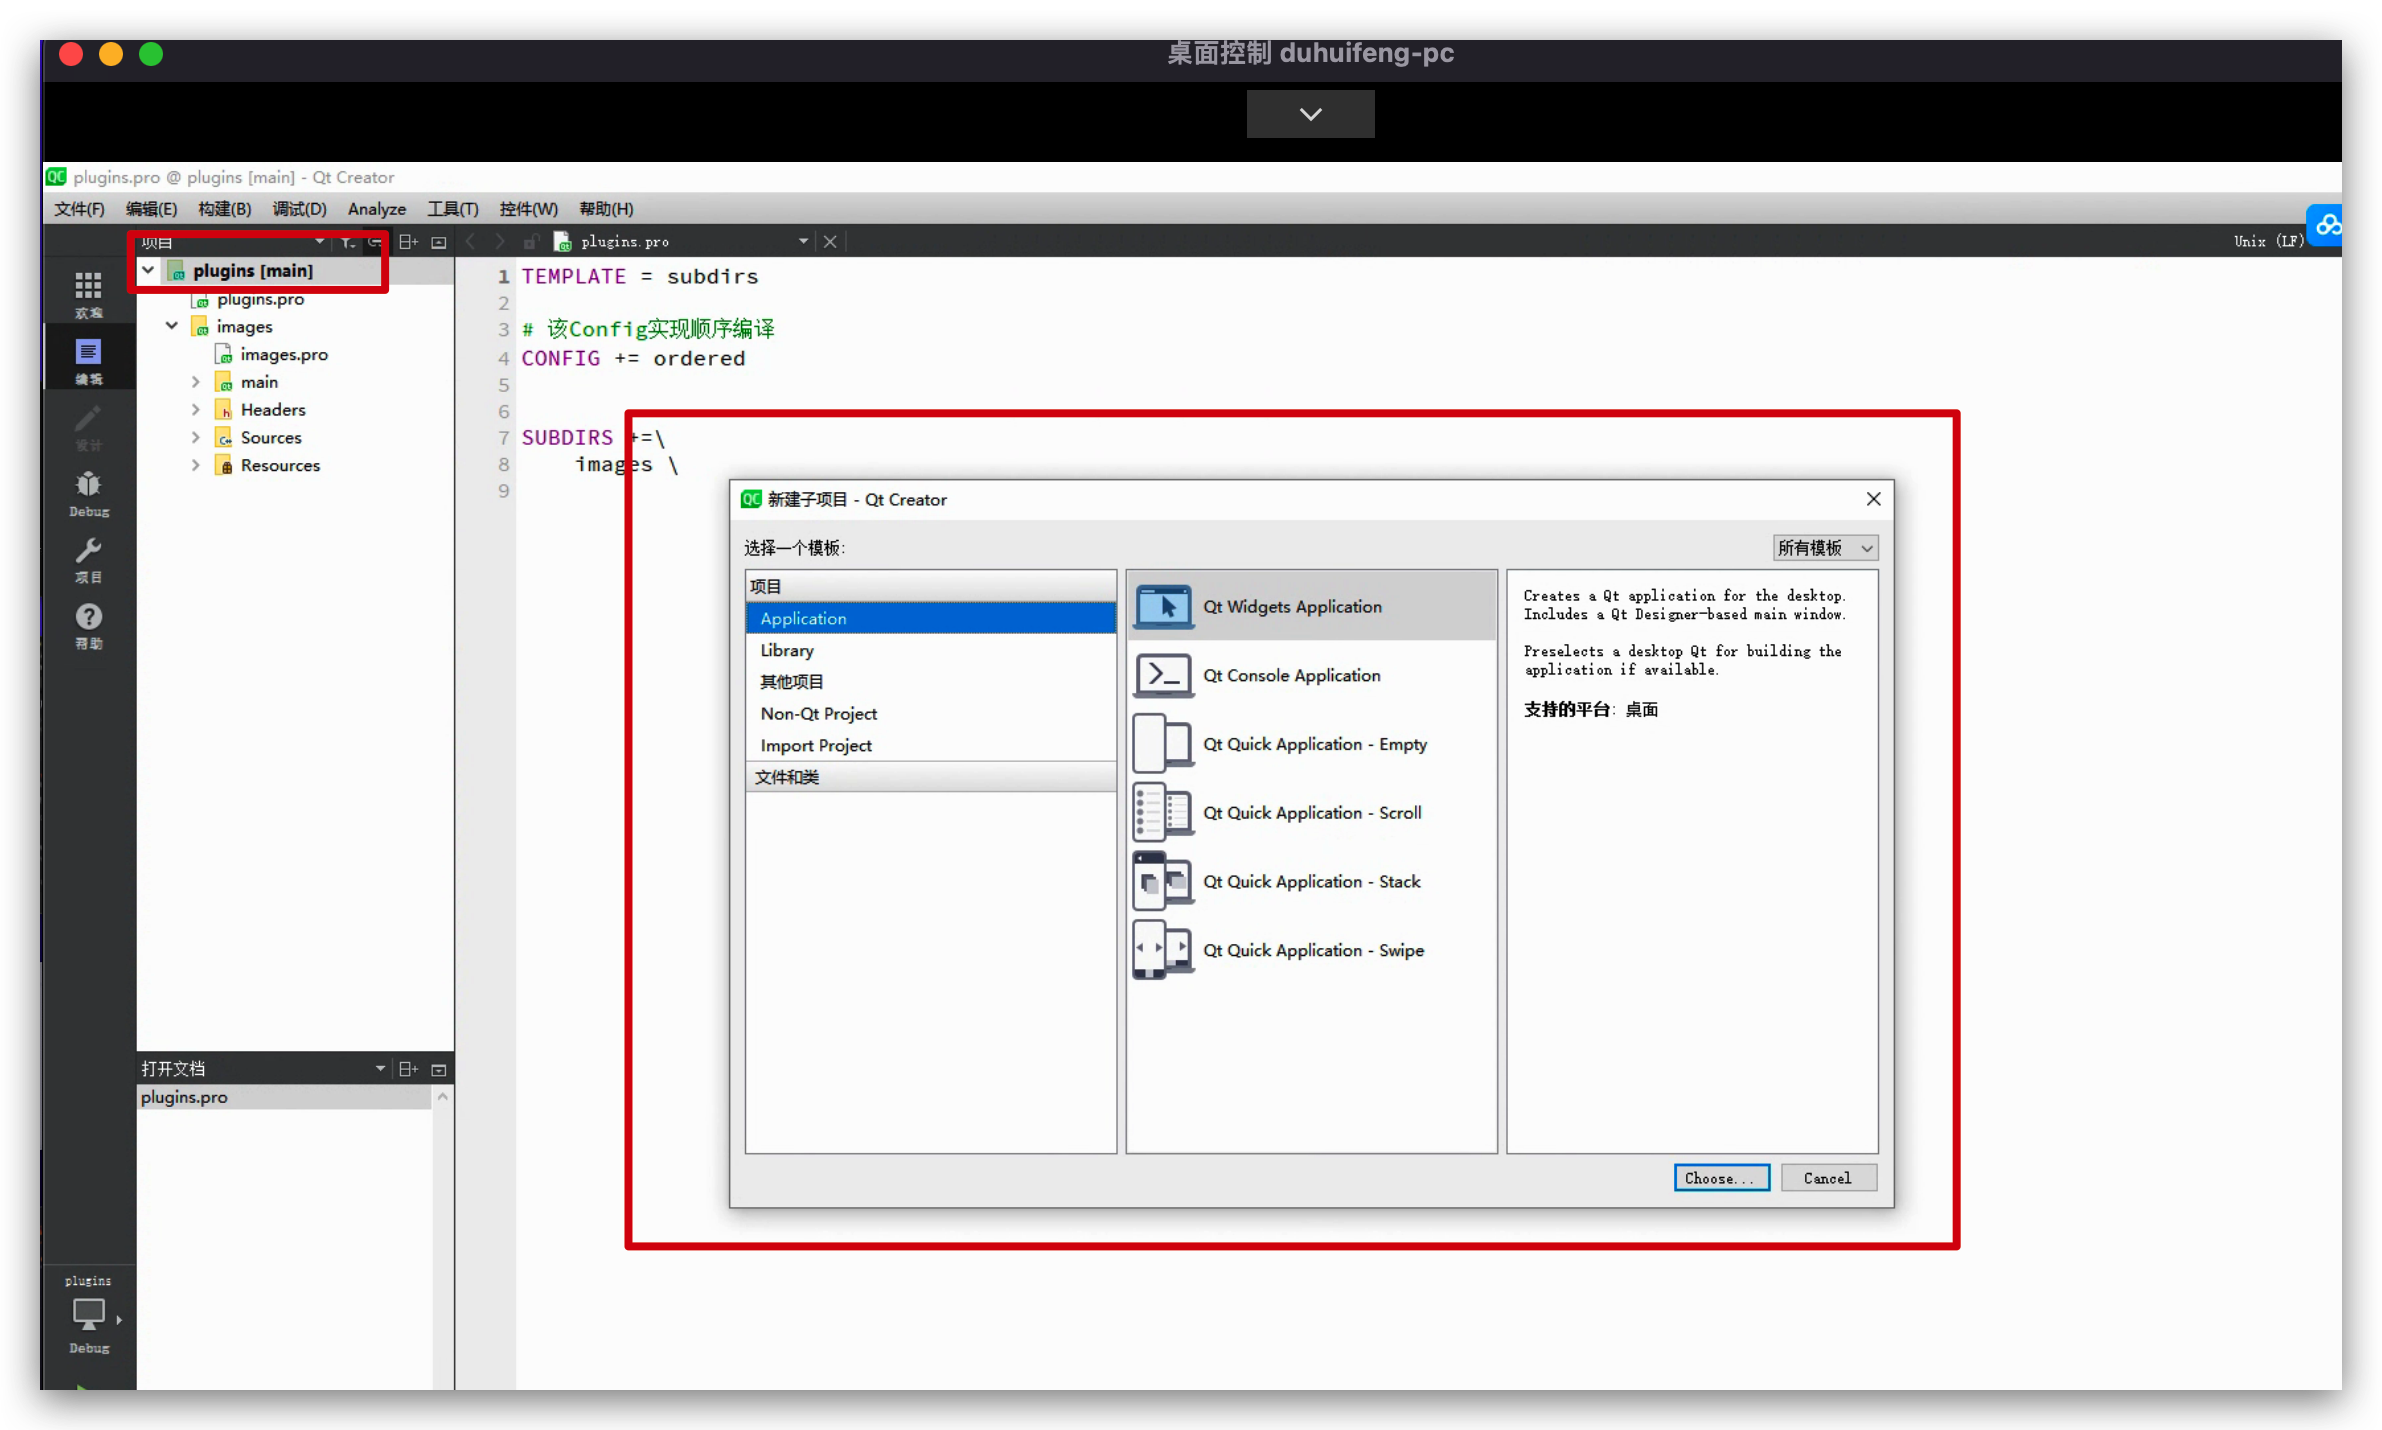2382x1430 pixels.
Task: Select Qt Widgets Application template icon
Action: pos(1163,606)
